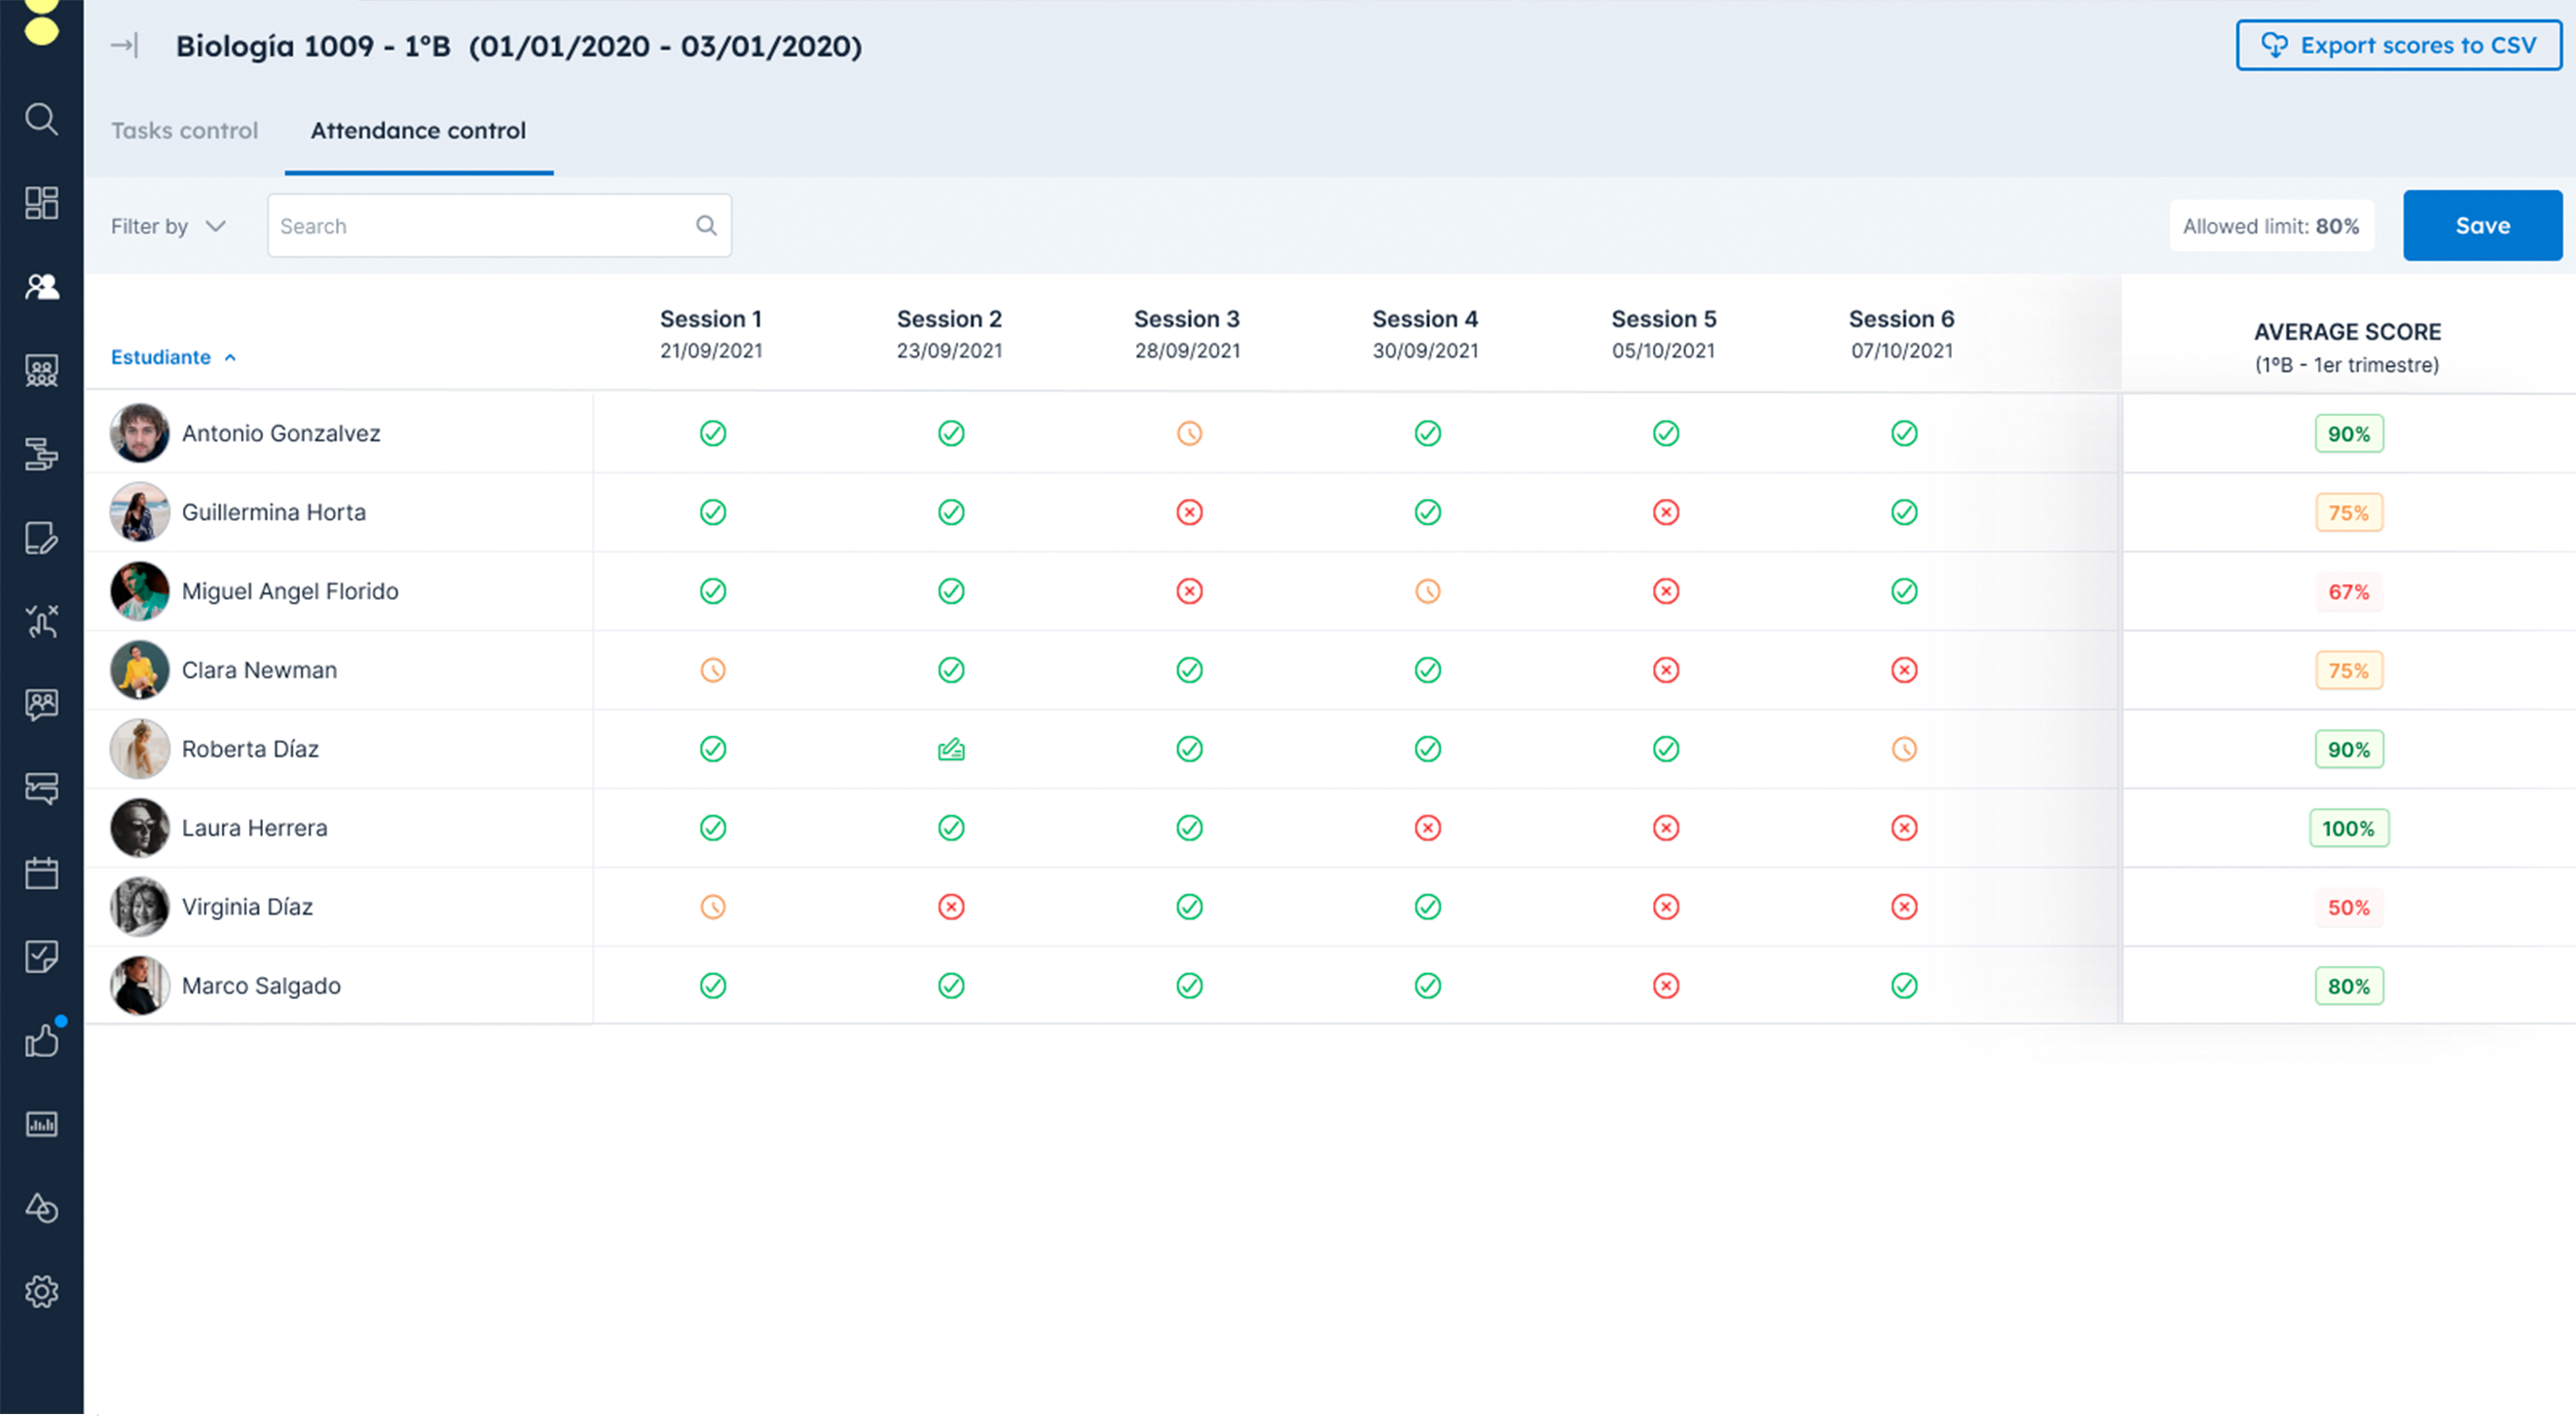The image size is (2576, 1416).
Task: Open the dashboard grid icon in sidebar
Action: pos(41,203)
